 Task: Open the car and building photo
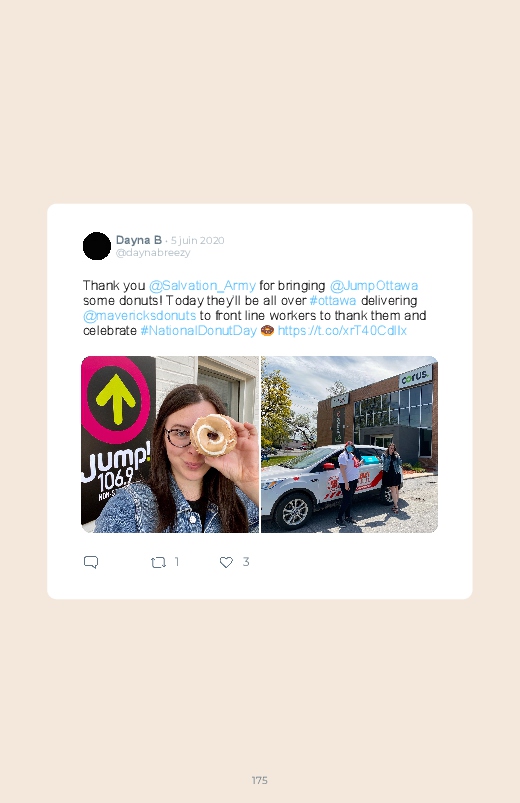coord(349,444)
